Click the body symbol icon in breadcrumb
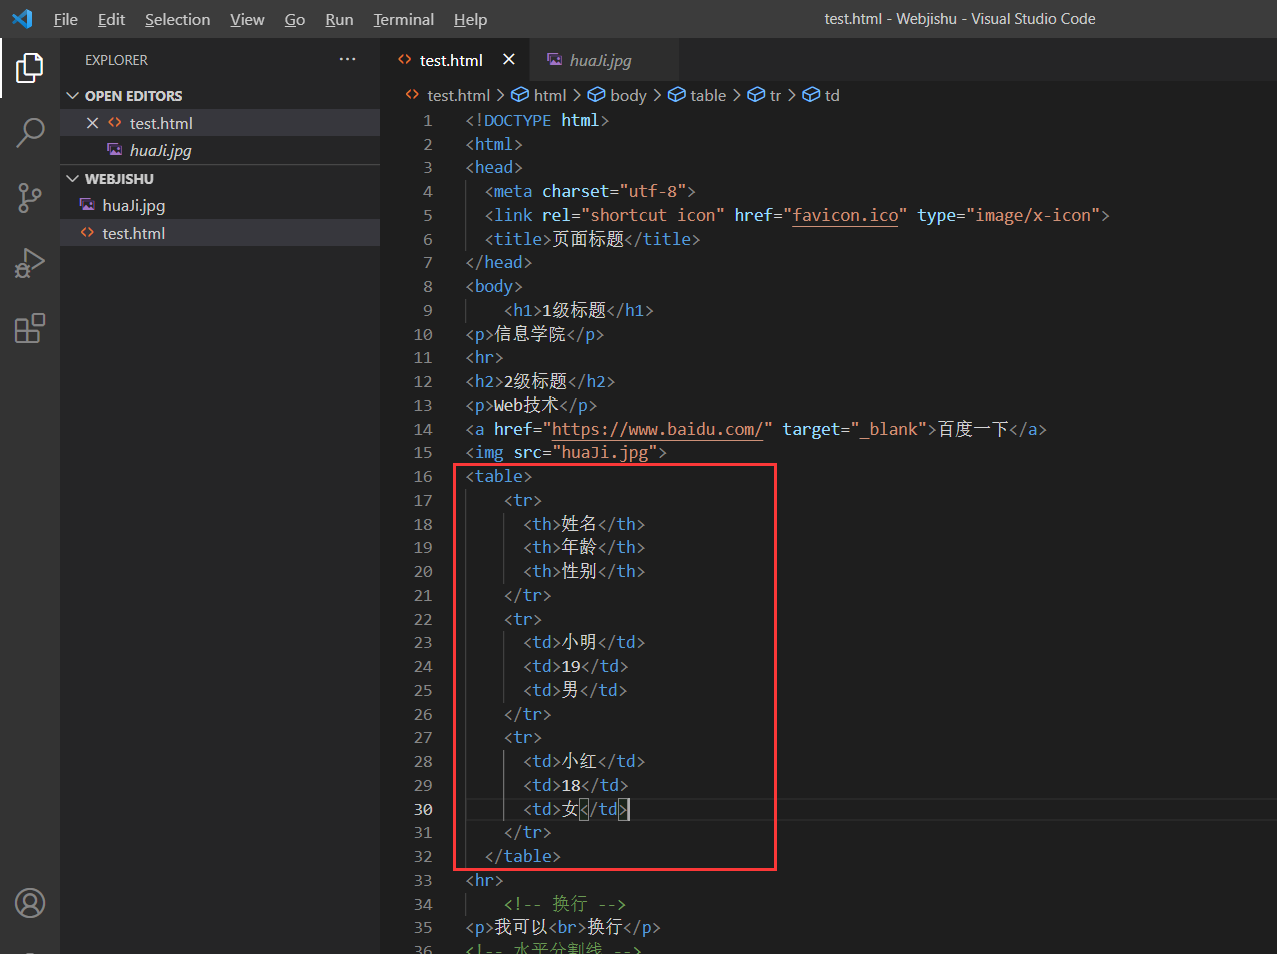The height and width of the screenshot is (954, 1277). point(596,95)
